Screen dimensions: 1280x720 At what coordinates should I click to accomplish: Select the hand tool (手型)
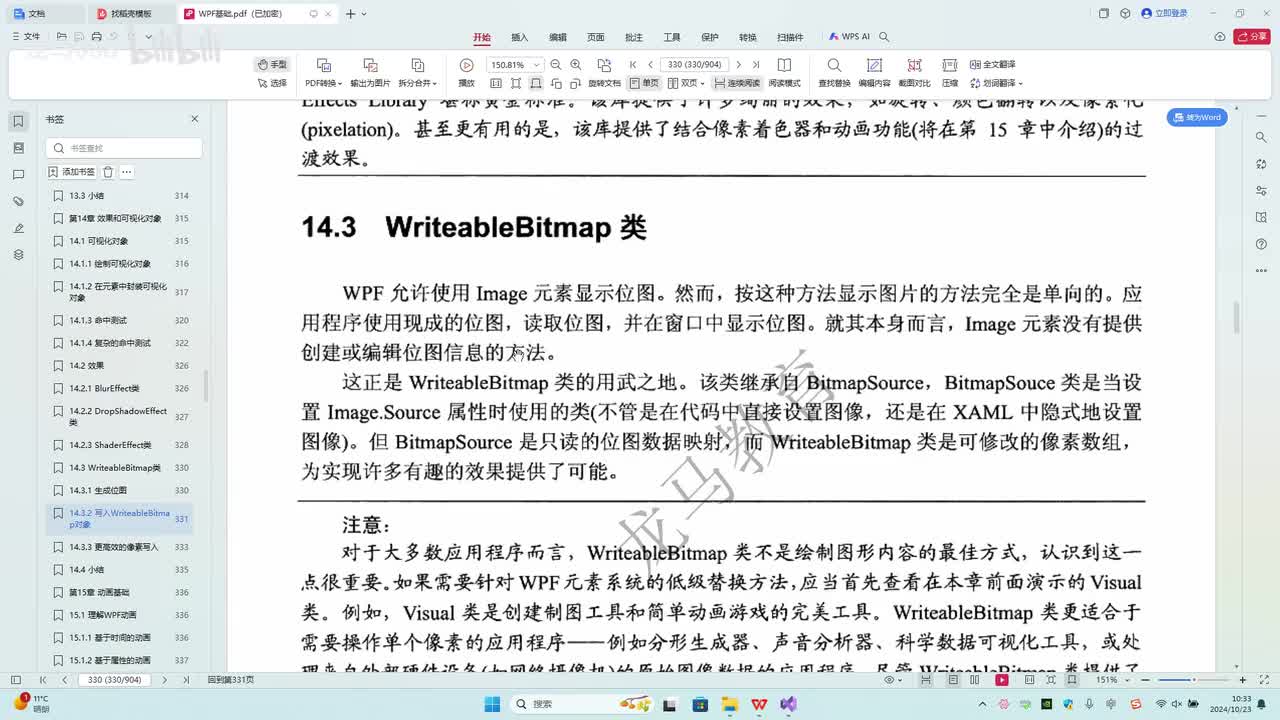click(272, 64)
